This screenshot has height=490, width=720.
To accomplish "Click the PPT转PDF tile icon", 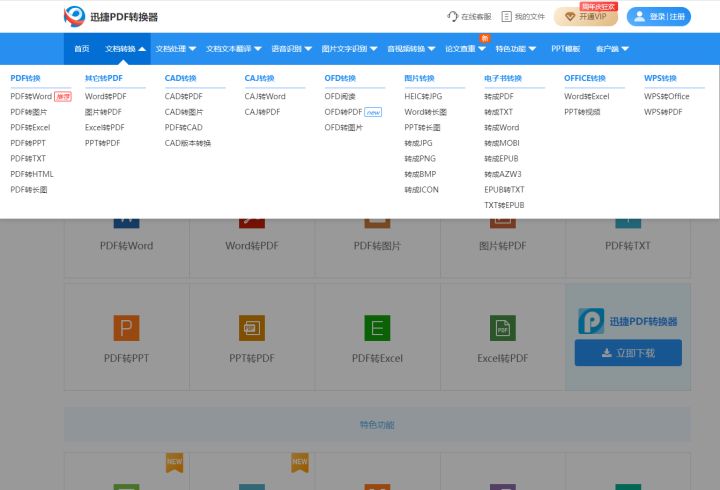I will [x=251, y=327].
